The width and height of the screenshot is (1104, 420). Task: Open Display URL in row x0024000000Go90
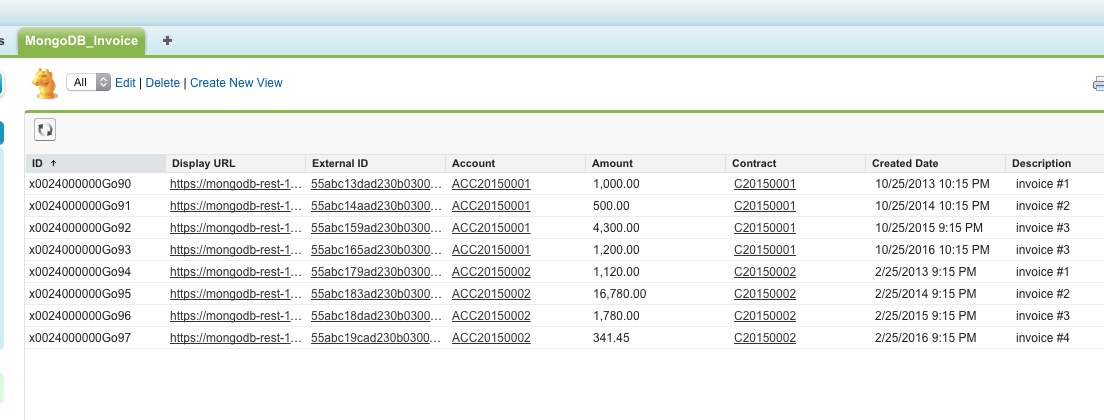pyautogui.click(x=236, y=184)
